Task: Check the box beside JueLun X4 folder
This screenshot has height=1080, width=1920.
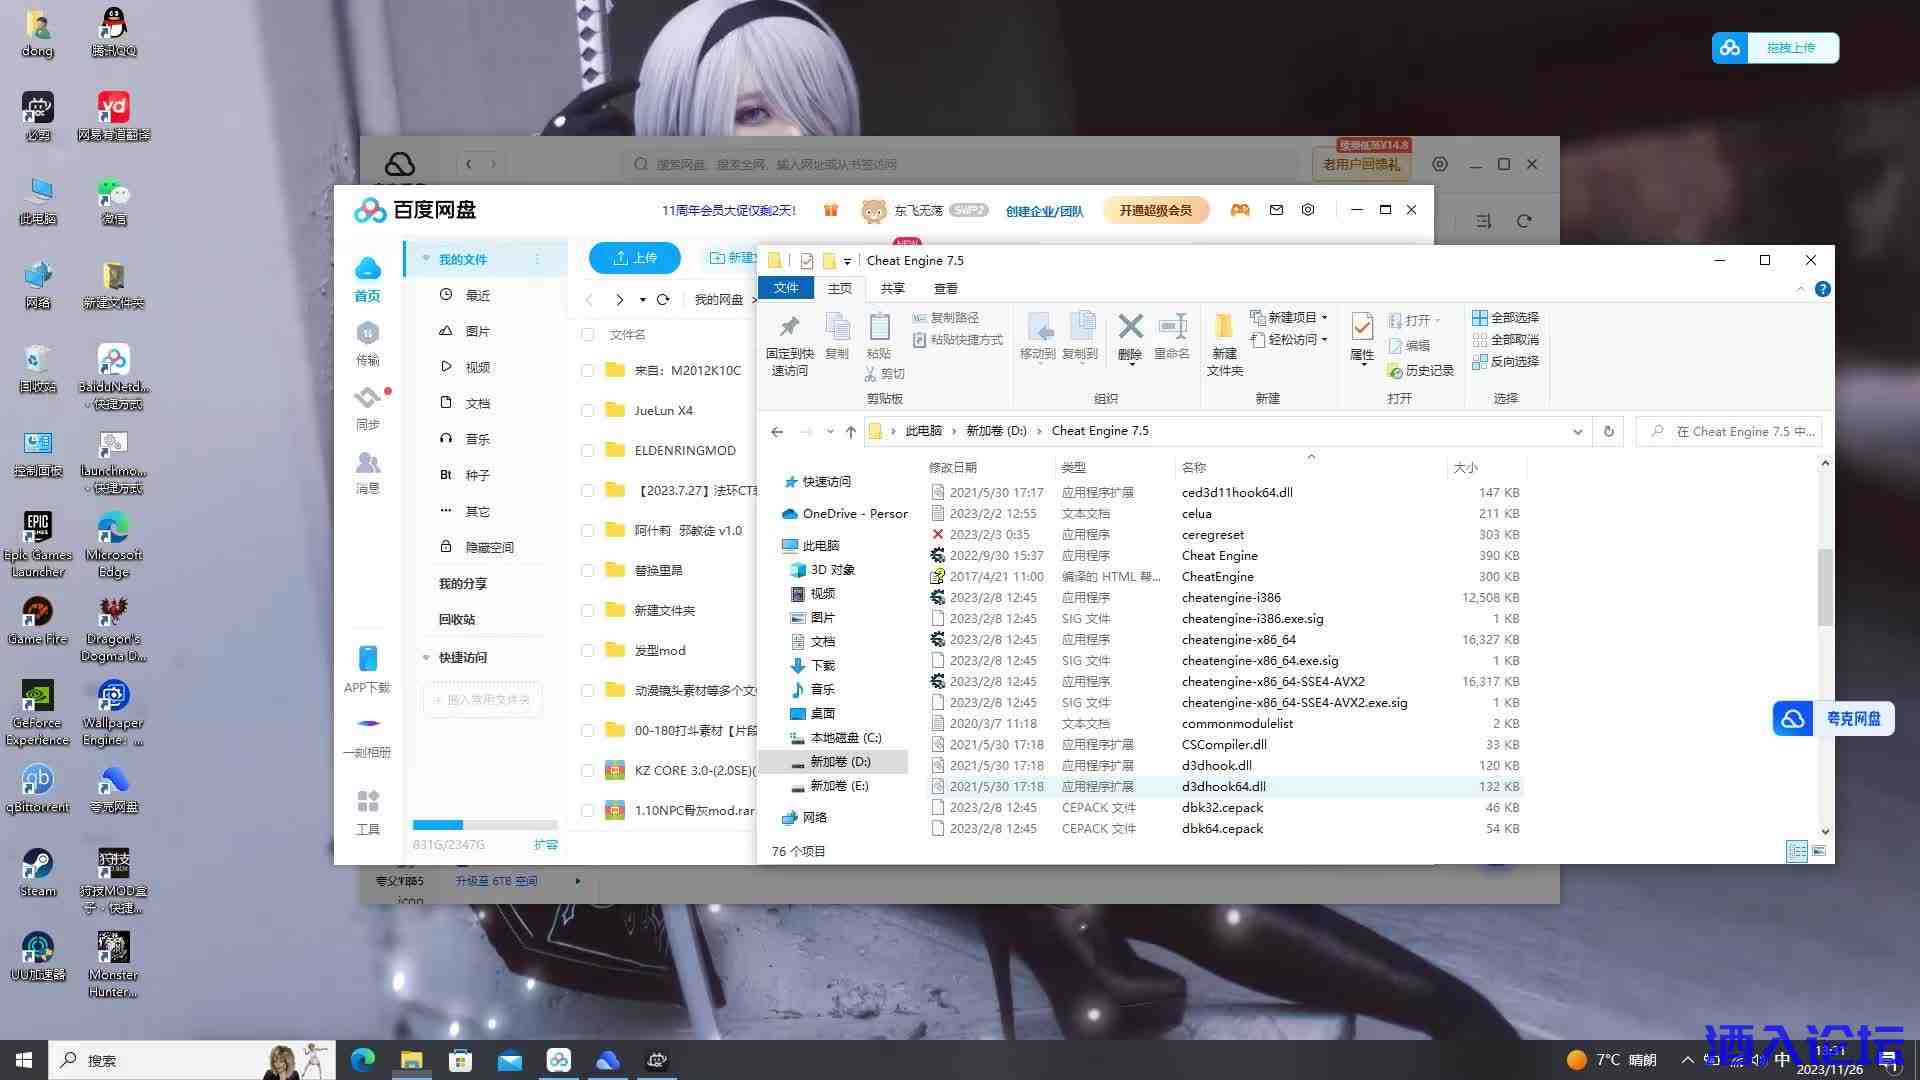Action: [587, 410]
